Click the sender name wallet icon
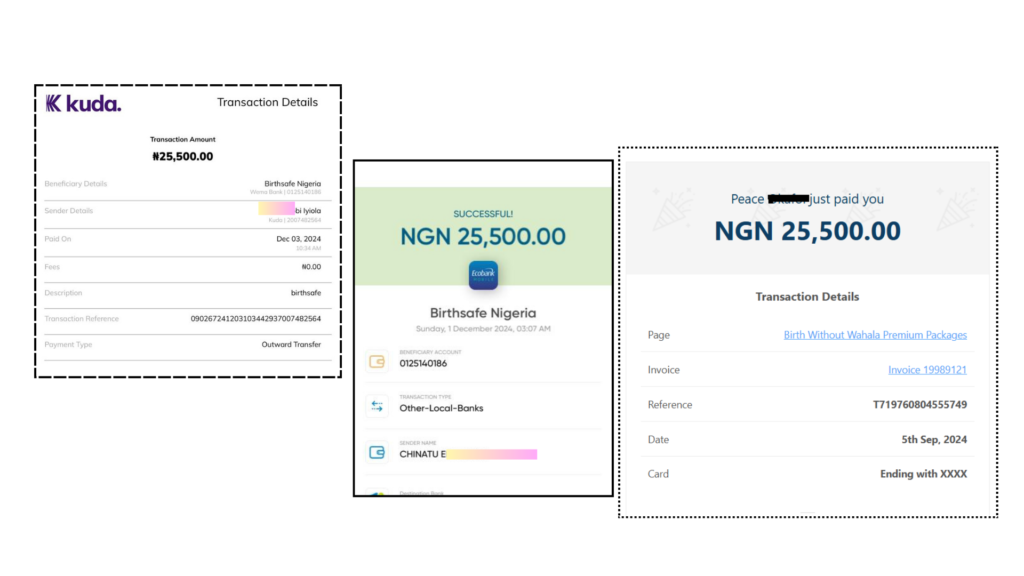Viewport: 1024px width, 576px height. click(377, 452)
